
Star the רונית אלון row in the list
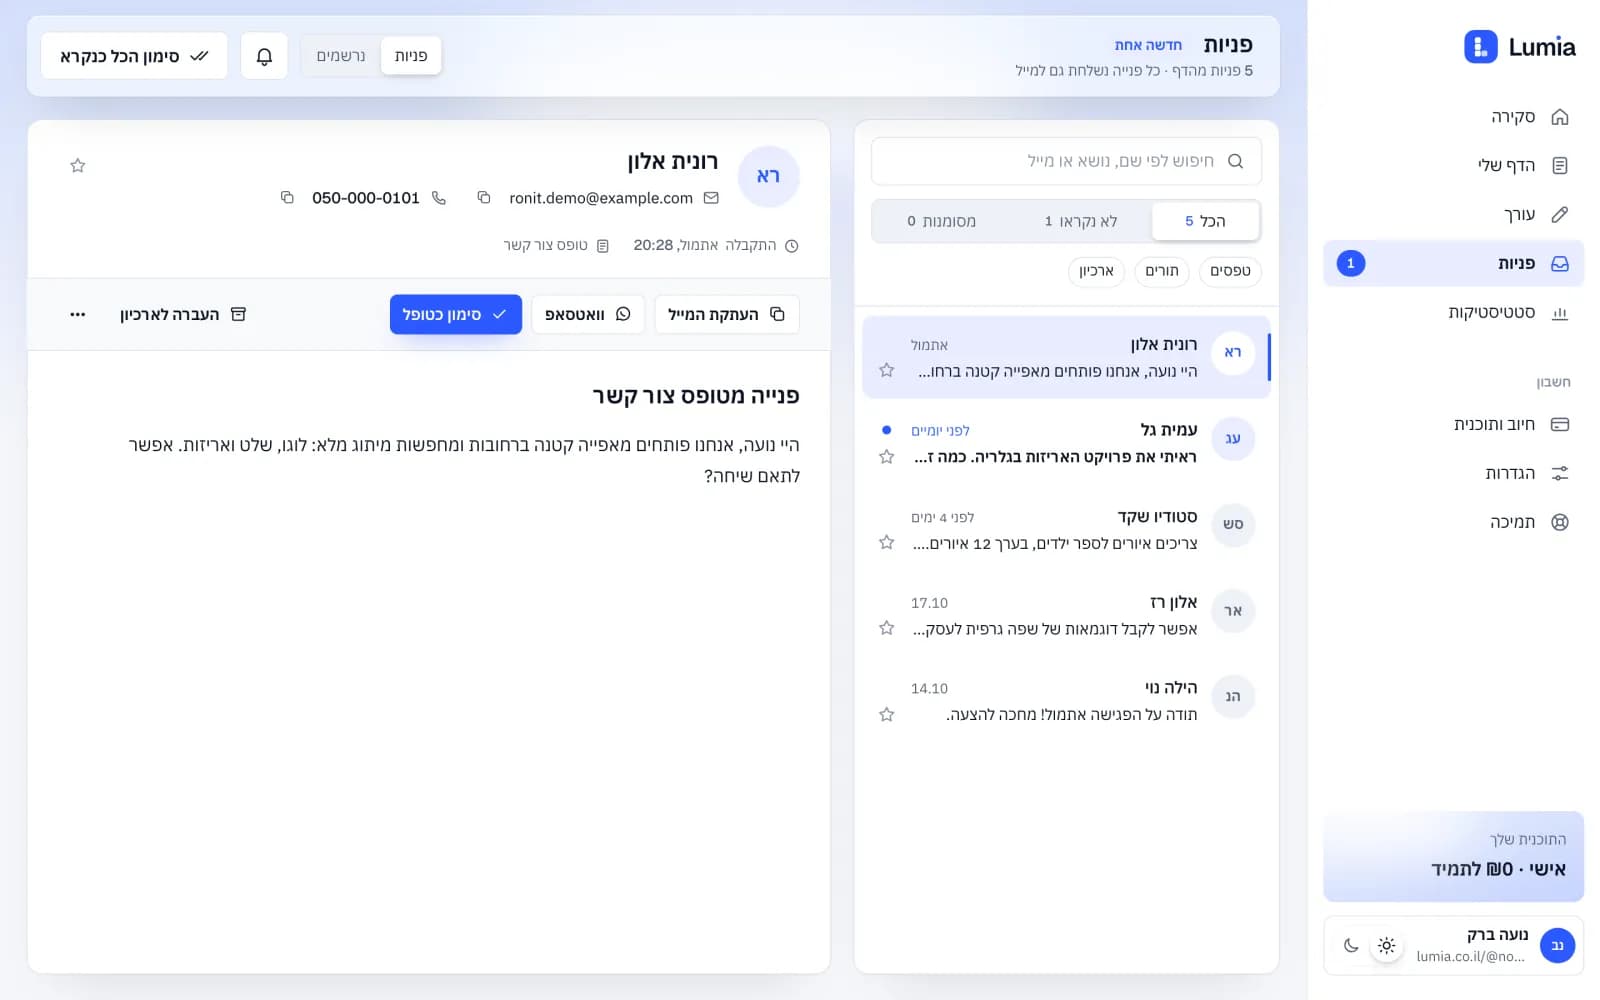coord(886,371)
